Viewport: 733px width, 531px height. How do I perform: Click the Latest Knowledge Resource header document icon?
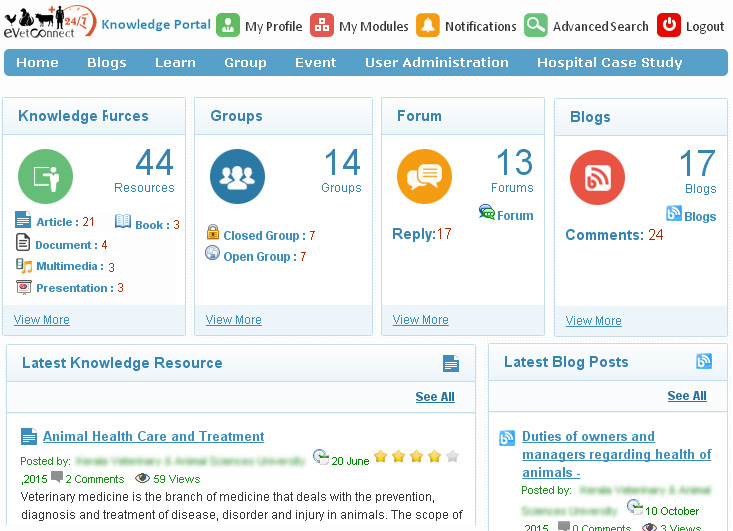click(x=451, y=364)
